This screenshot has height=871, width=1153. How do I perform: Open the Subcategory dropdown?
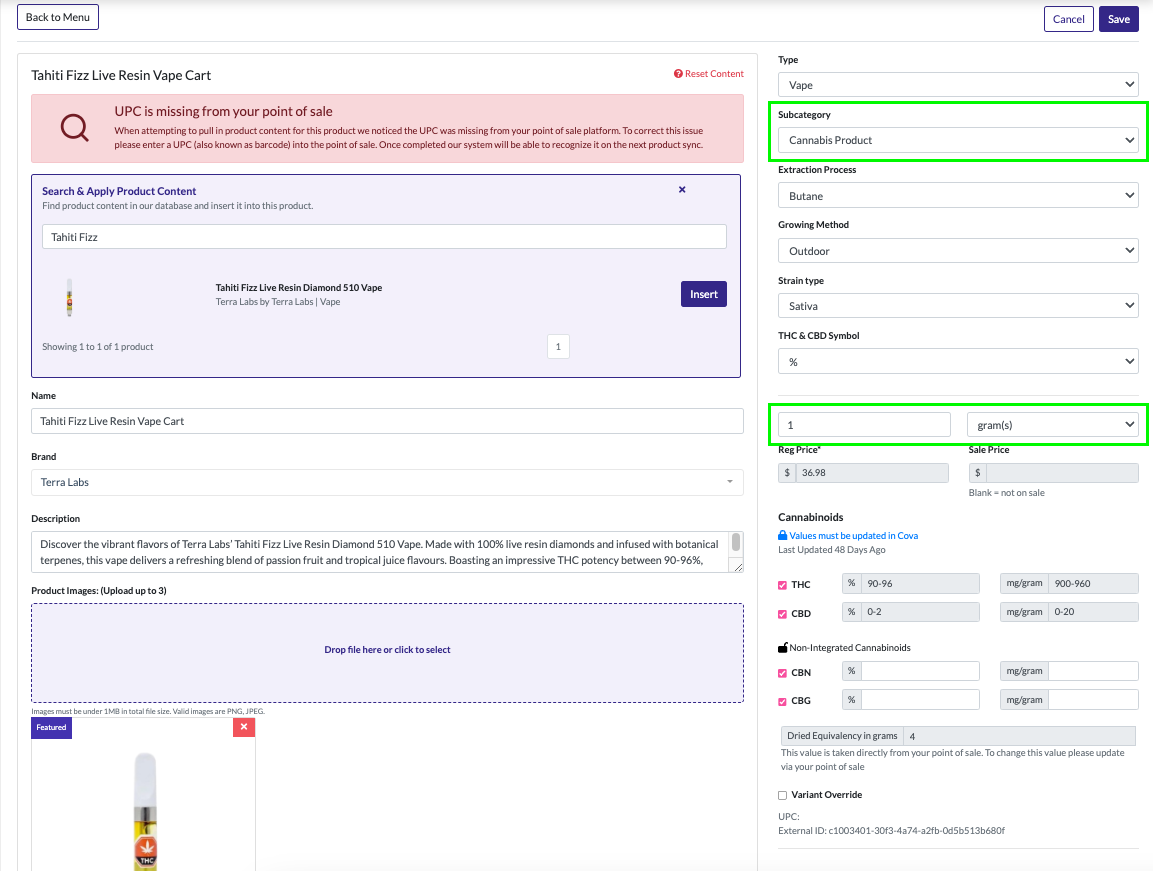[x=958, y=140]
